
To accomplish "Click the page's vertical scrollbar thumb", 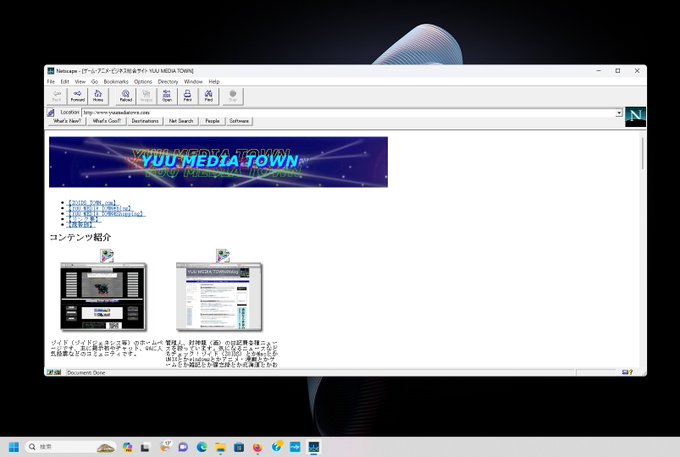I will tap(642, 154).
